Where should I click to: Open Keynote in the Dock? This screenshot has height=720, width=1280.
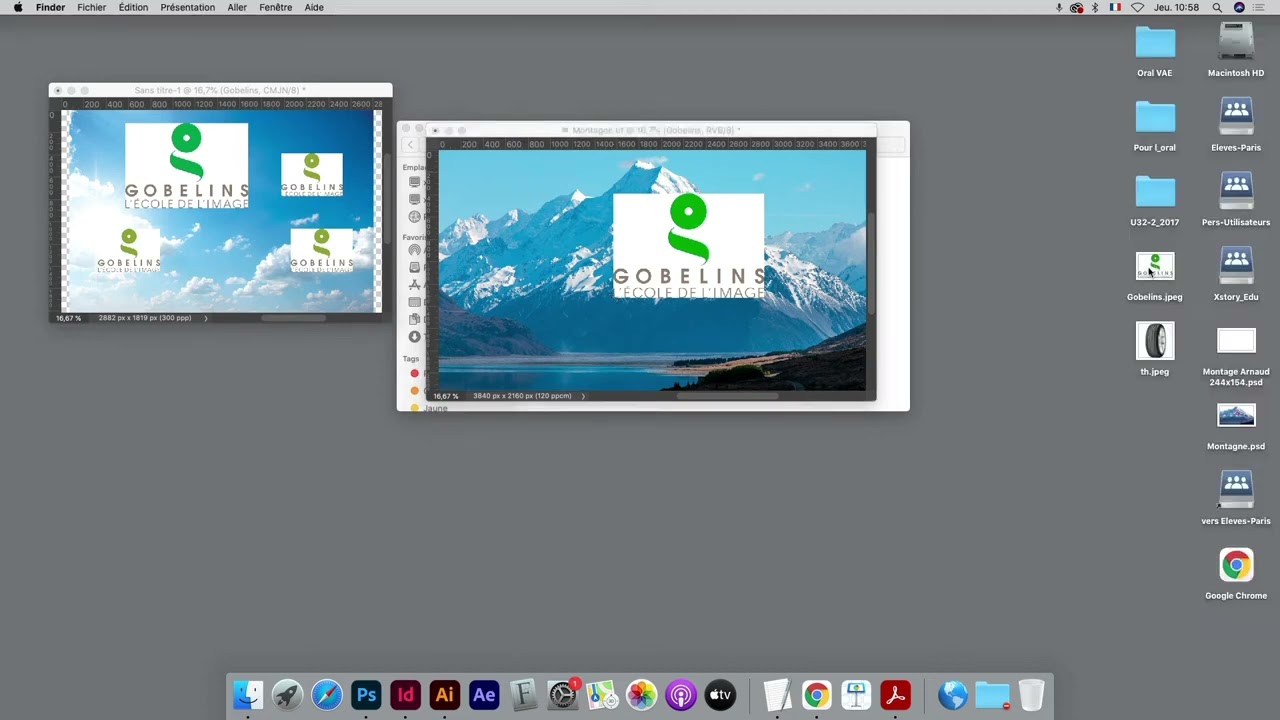(856, 695)
